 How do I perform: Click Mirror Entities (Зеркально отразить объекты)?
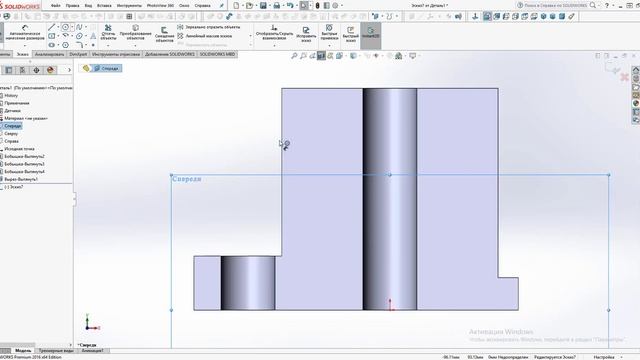(x=209, y=27)
